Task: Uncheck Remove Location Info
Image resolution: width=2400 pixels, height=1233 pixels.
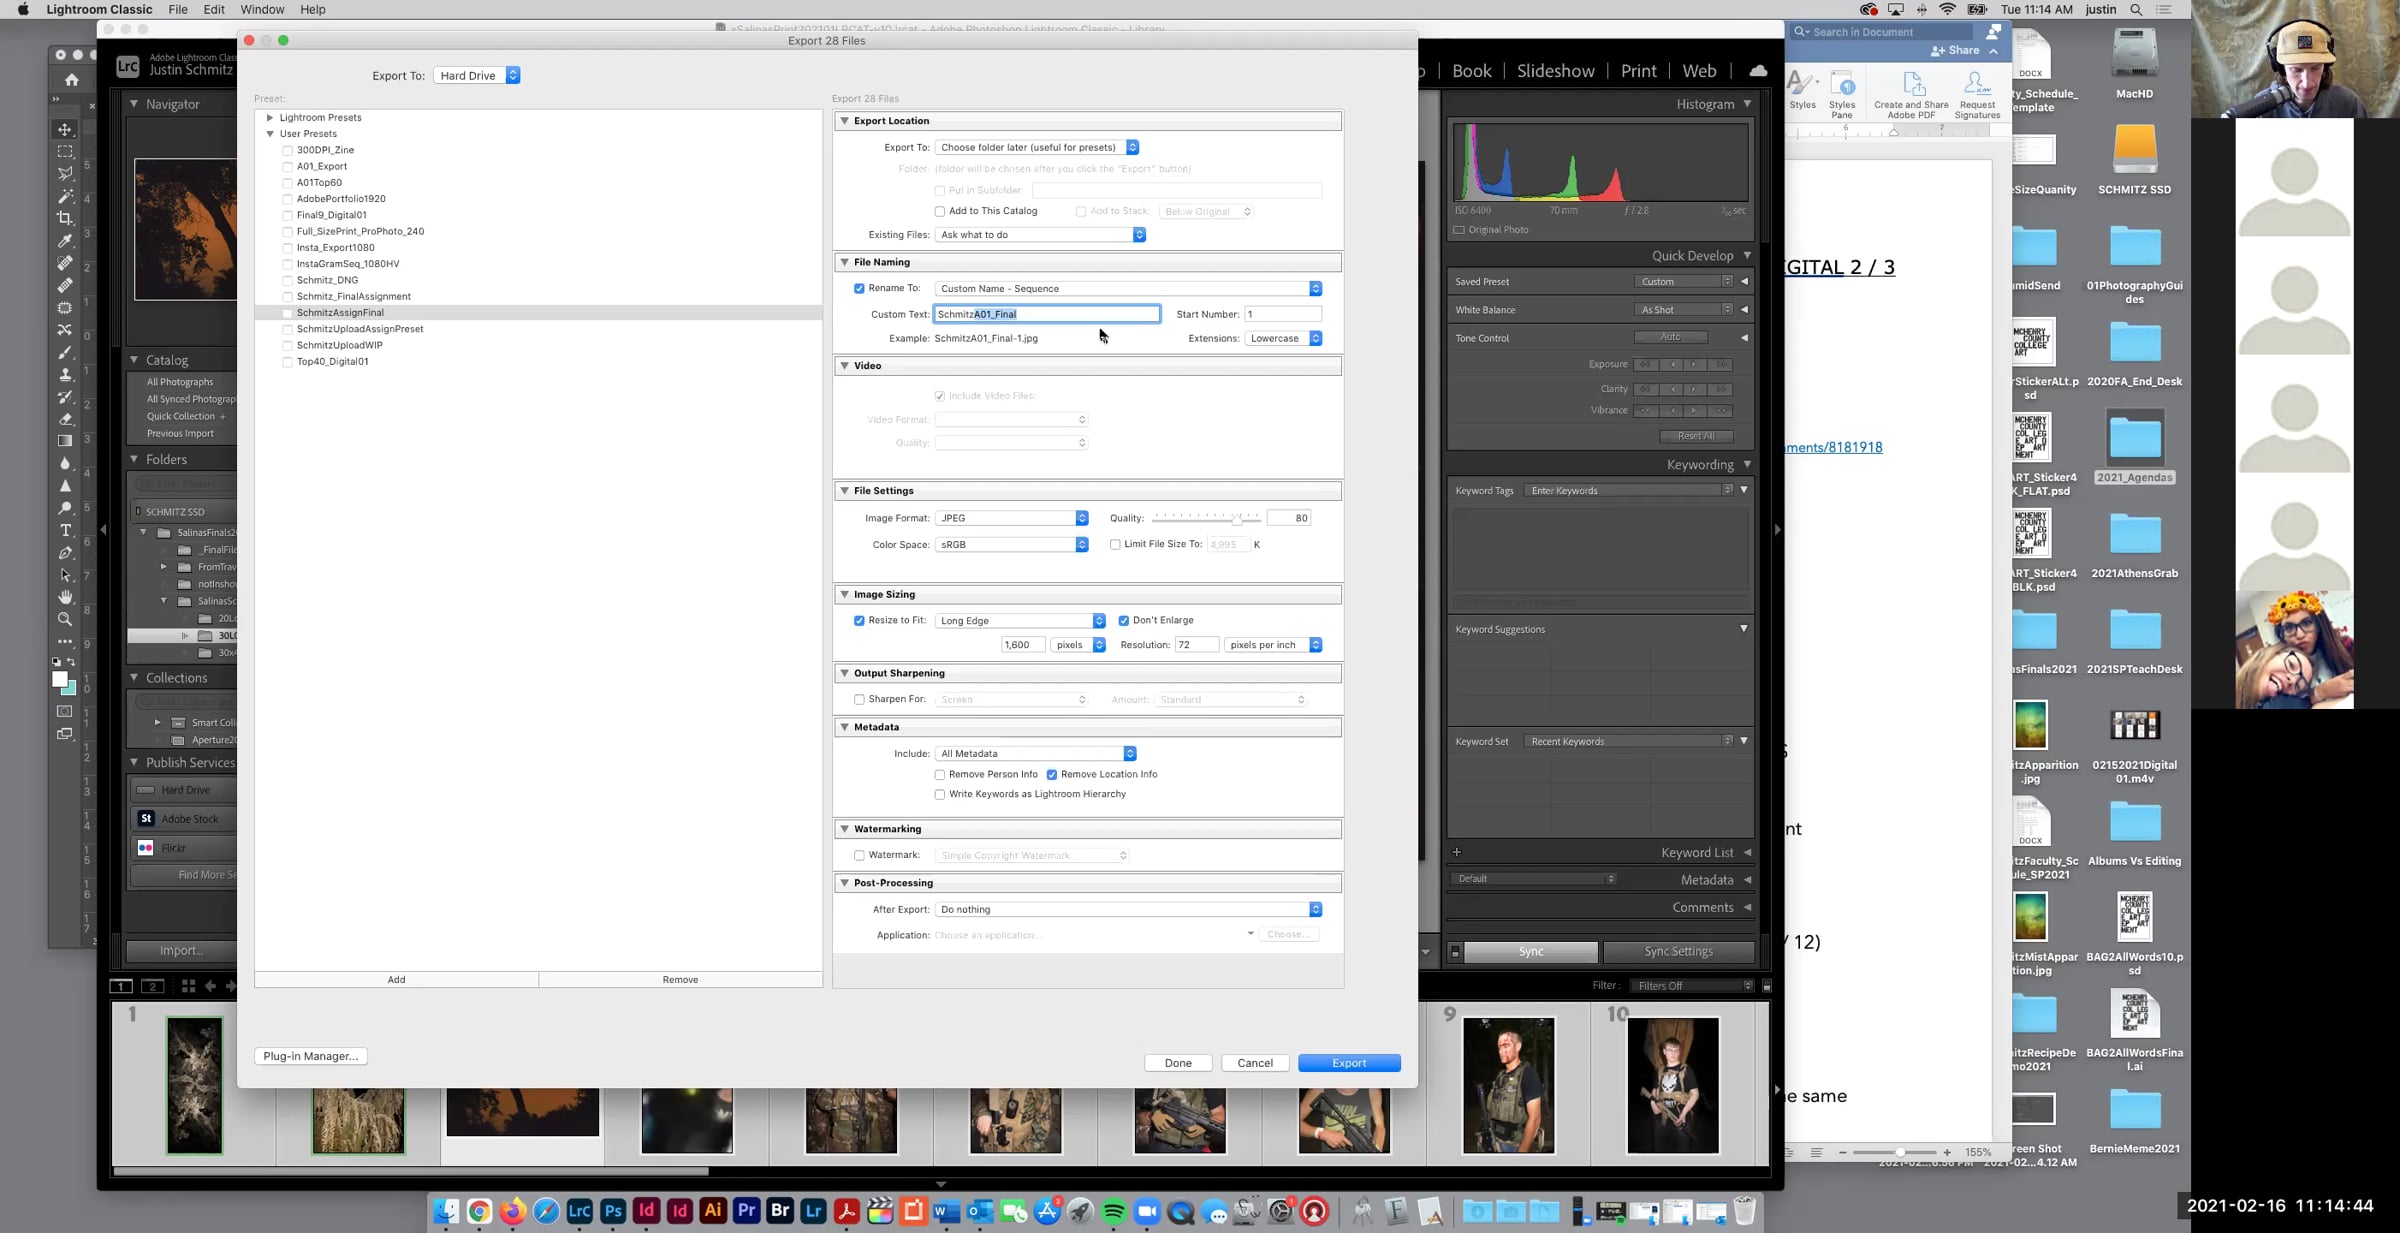Action: click(x=1052, y=774)
